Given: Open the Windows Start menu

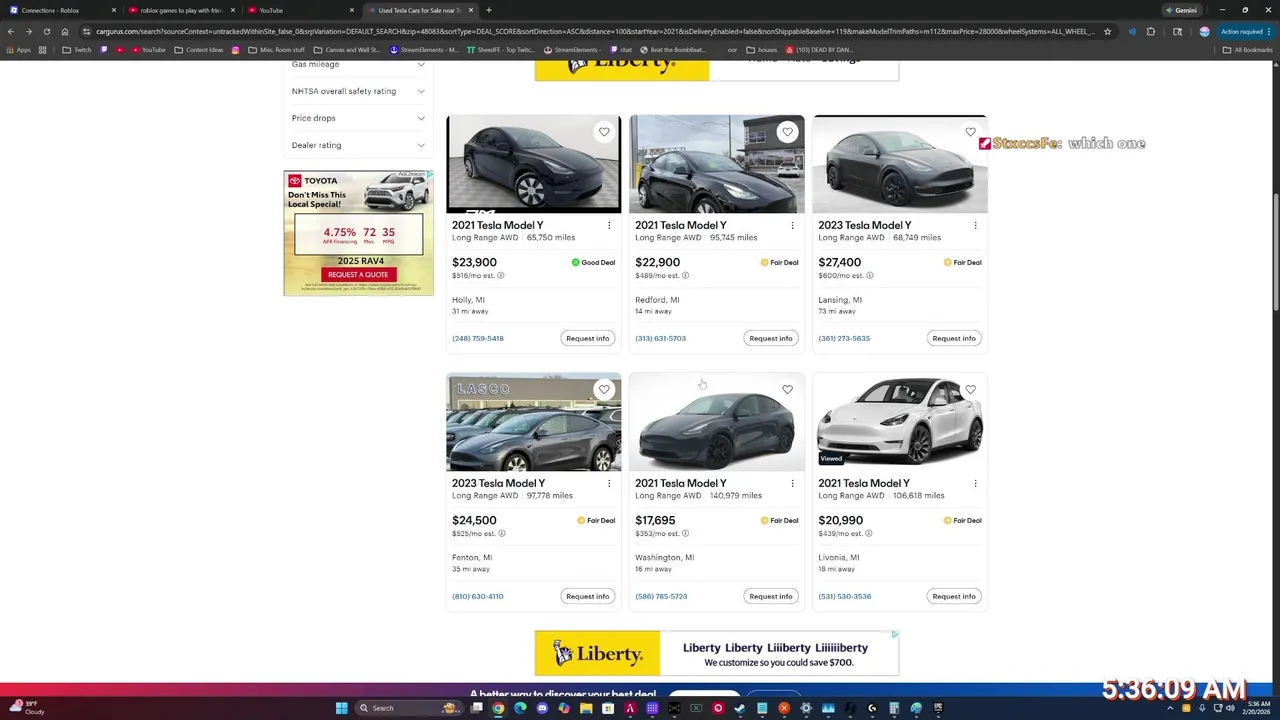Looking at the screenshot, I should 341,708.
